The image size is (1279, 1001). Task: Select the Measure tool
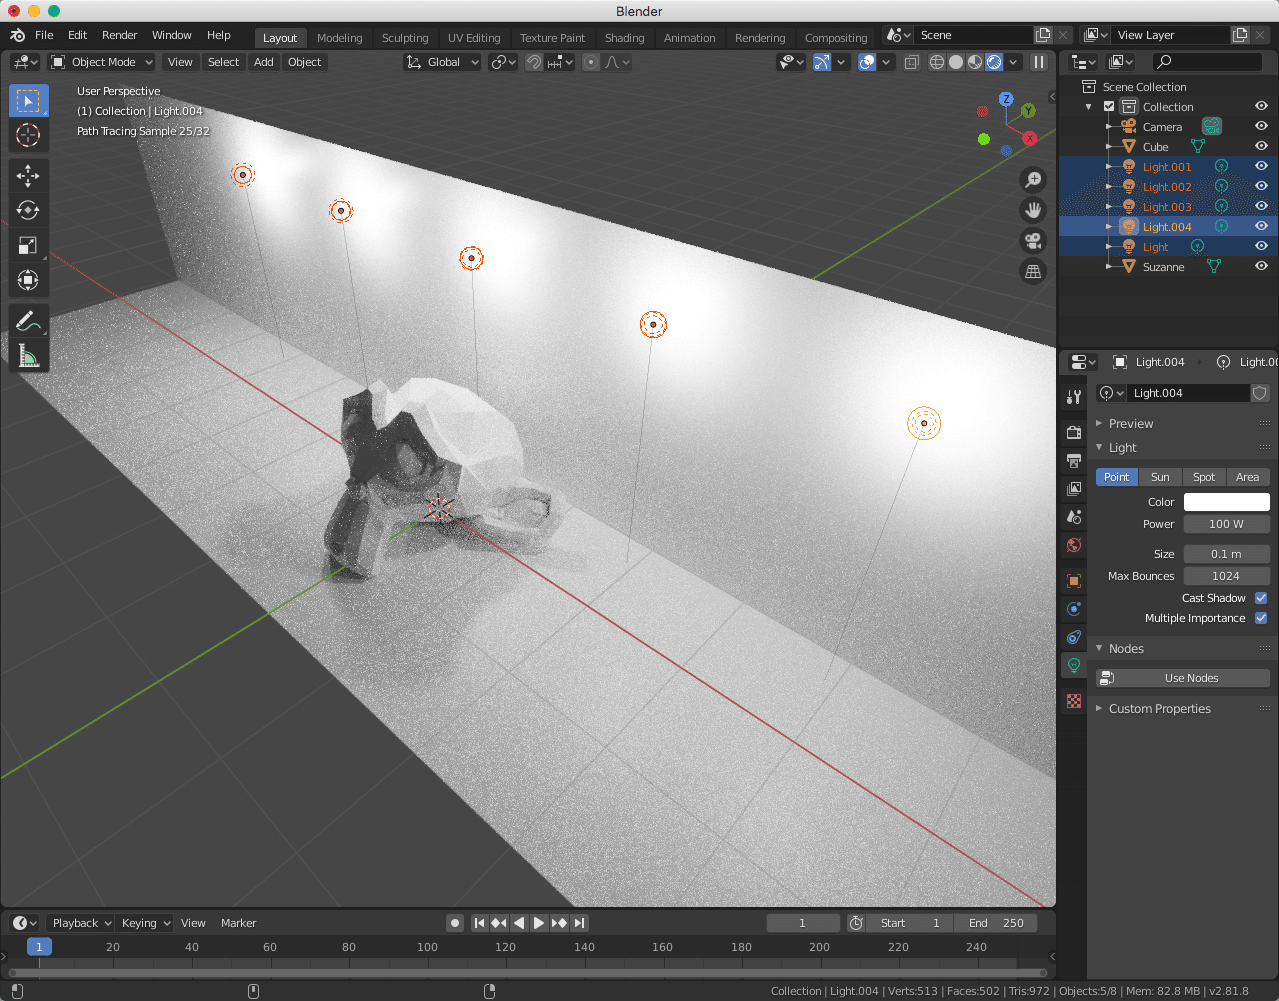(28, 355)
